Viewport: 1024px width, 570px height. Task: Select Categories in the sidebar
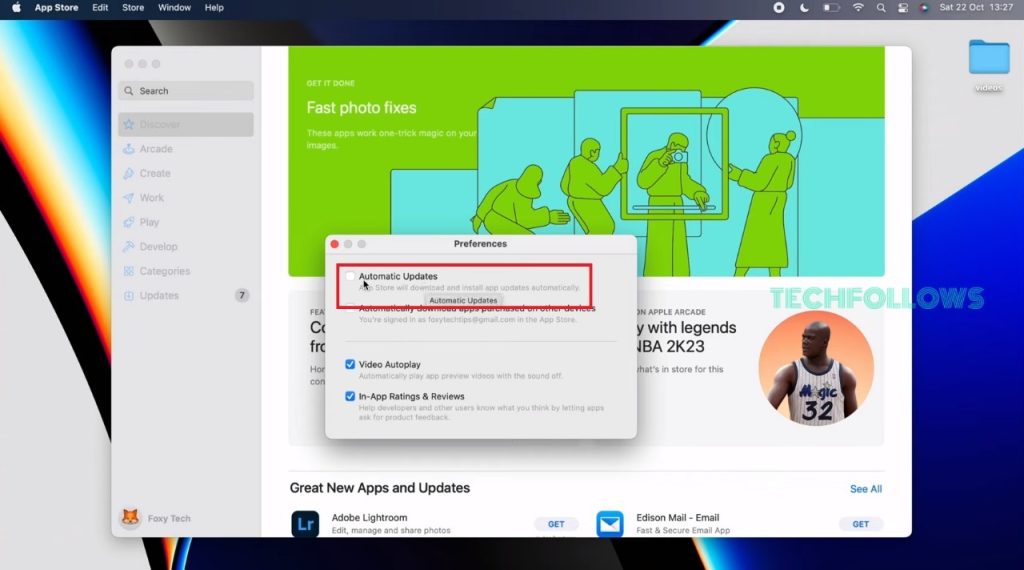click(186, 271)
